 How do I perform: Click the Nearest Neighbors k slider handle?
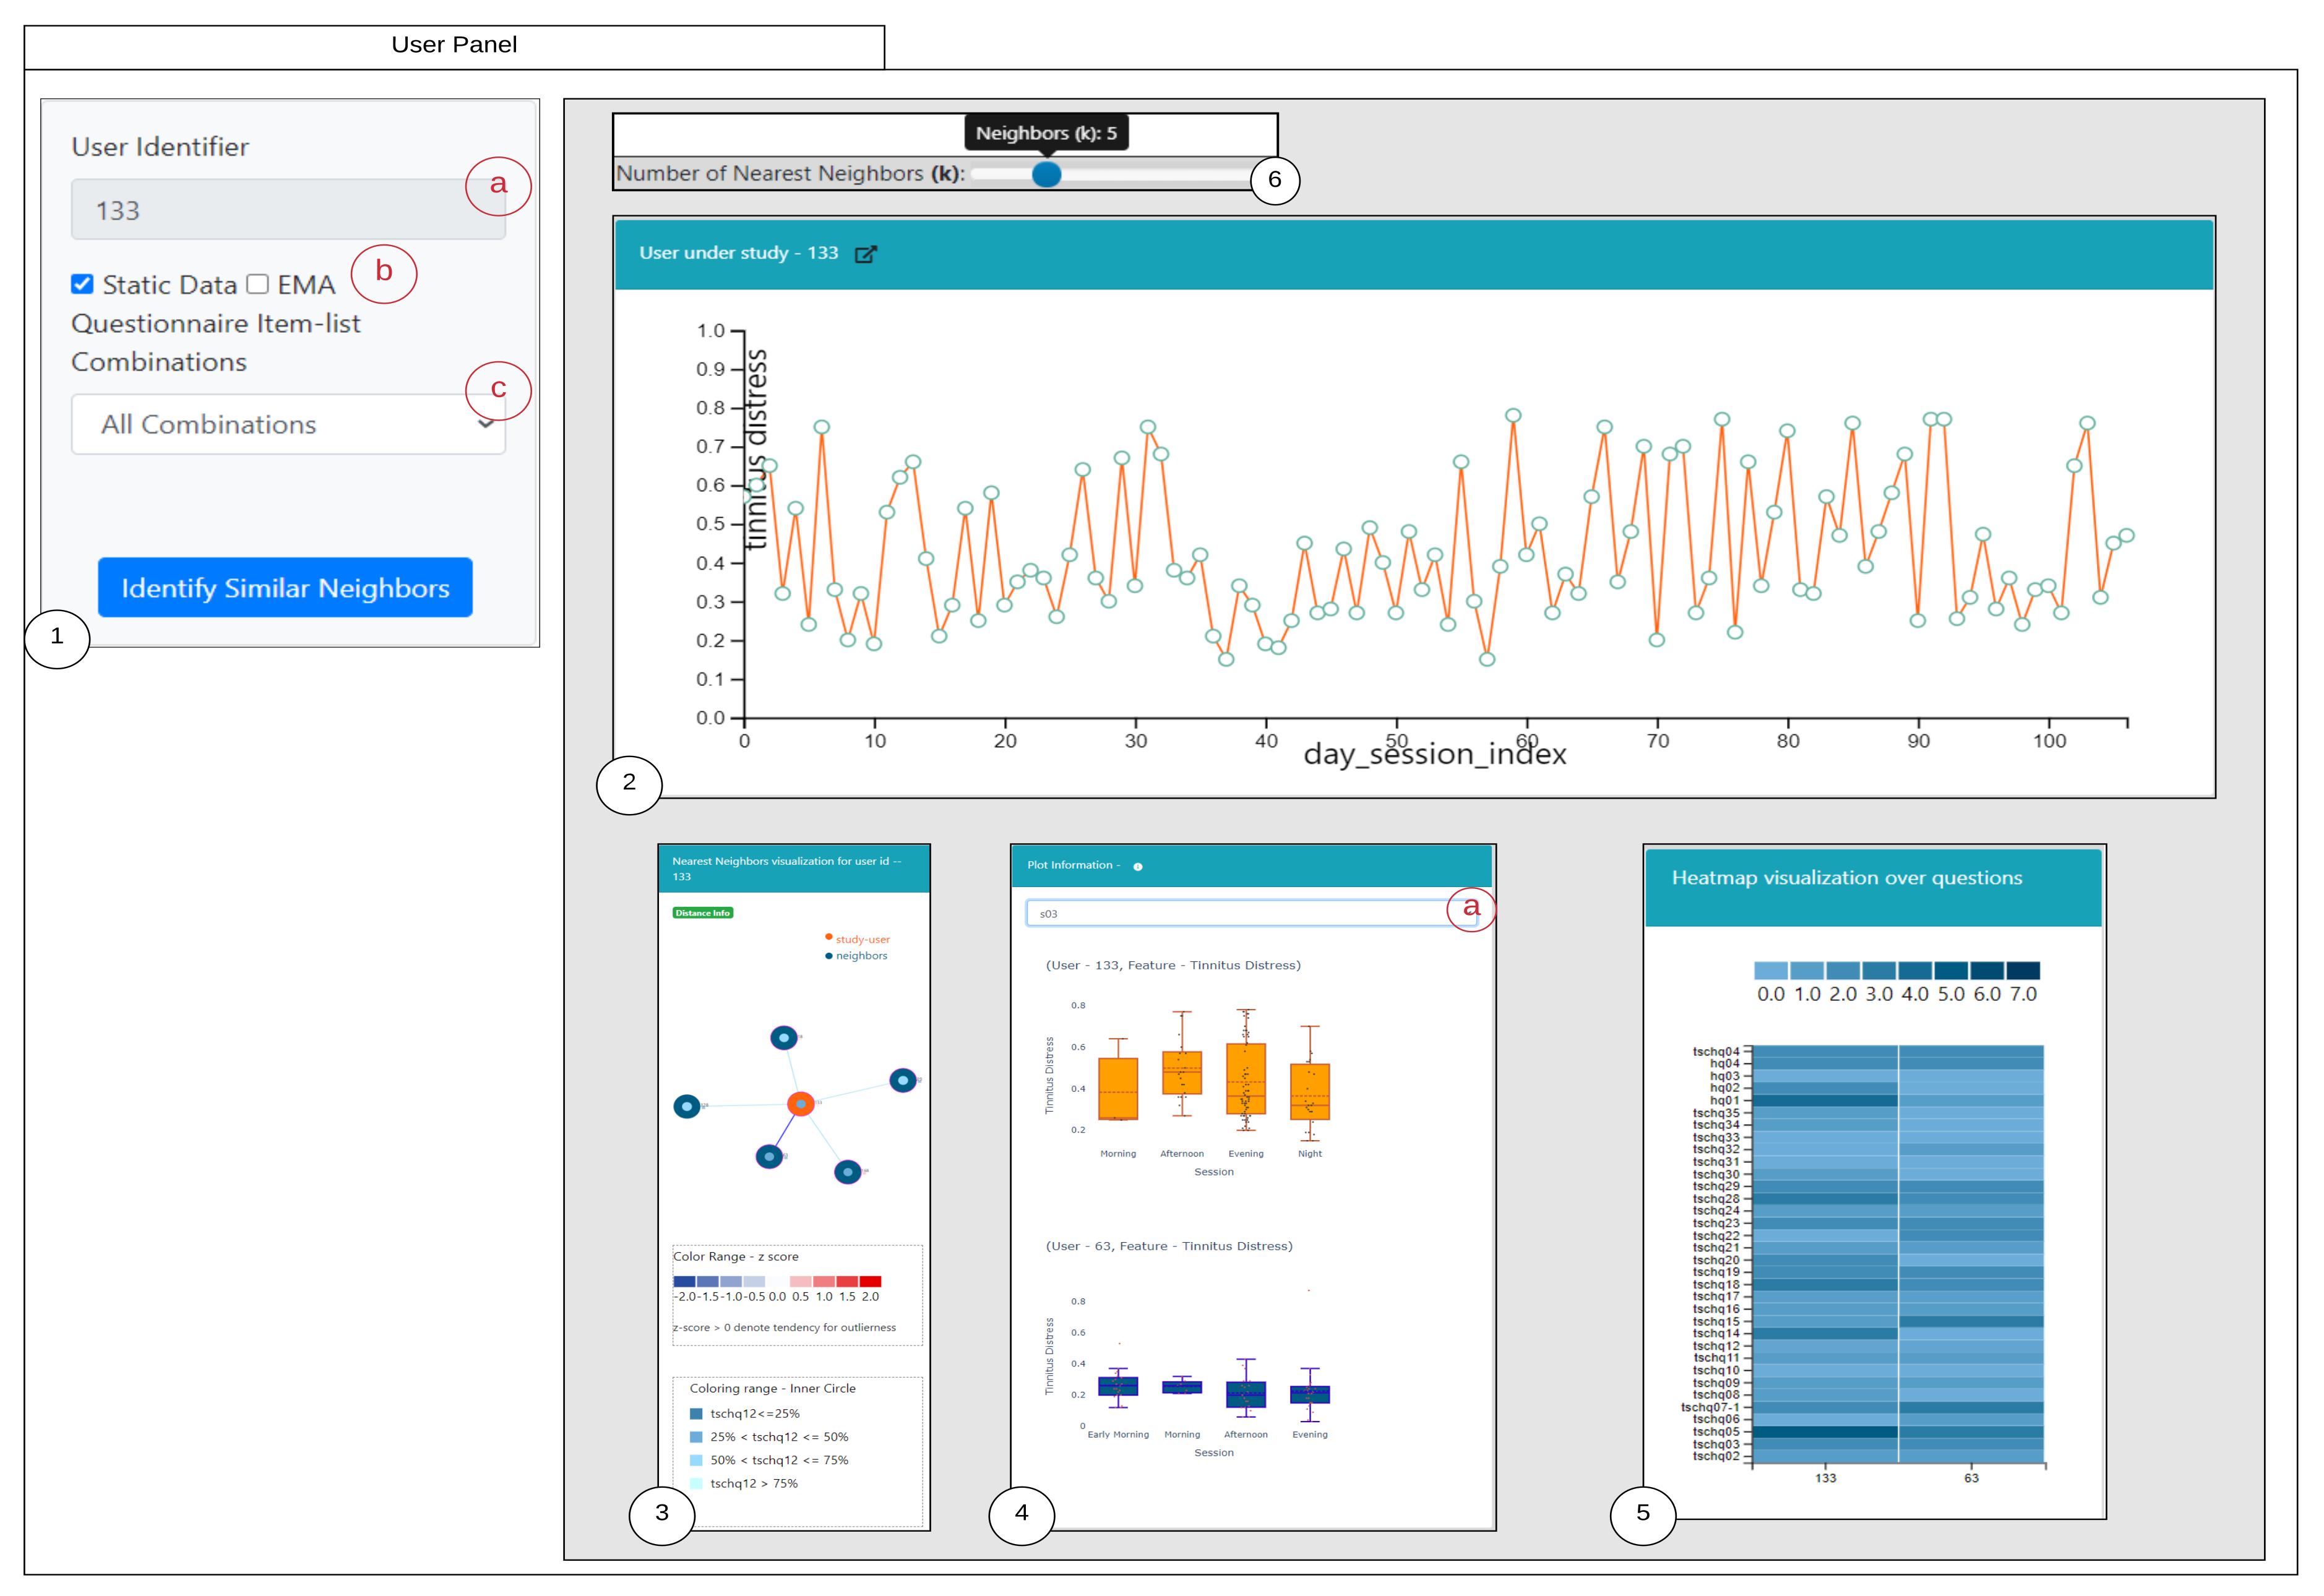(1046, 175)
